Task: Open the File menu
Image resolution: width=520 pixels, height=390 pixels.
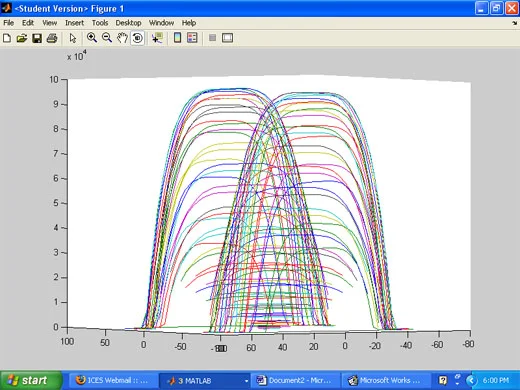Action: click(x=9, y=23)
